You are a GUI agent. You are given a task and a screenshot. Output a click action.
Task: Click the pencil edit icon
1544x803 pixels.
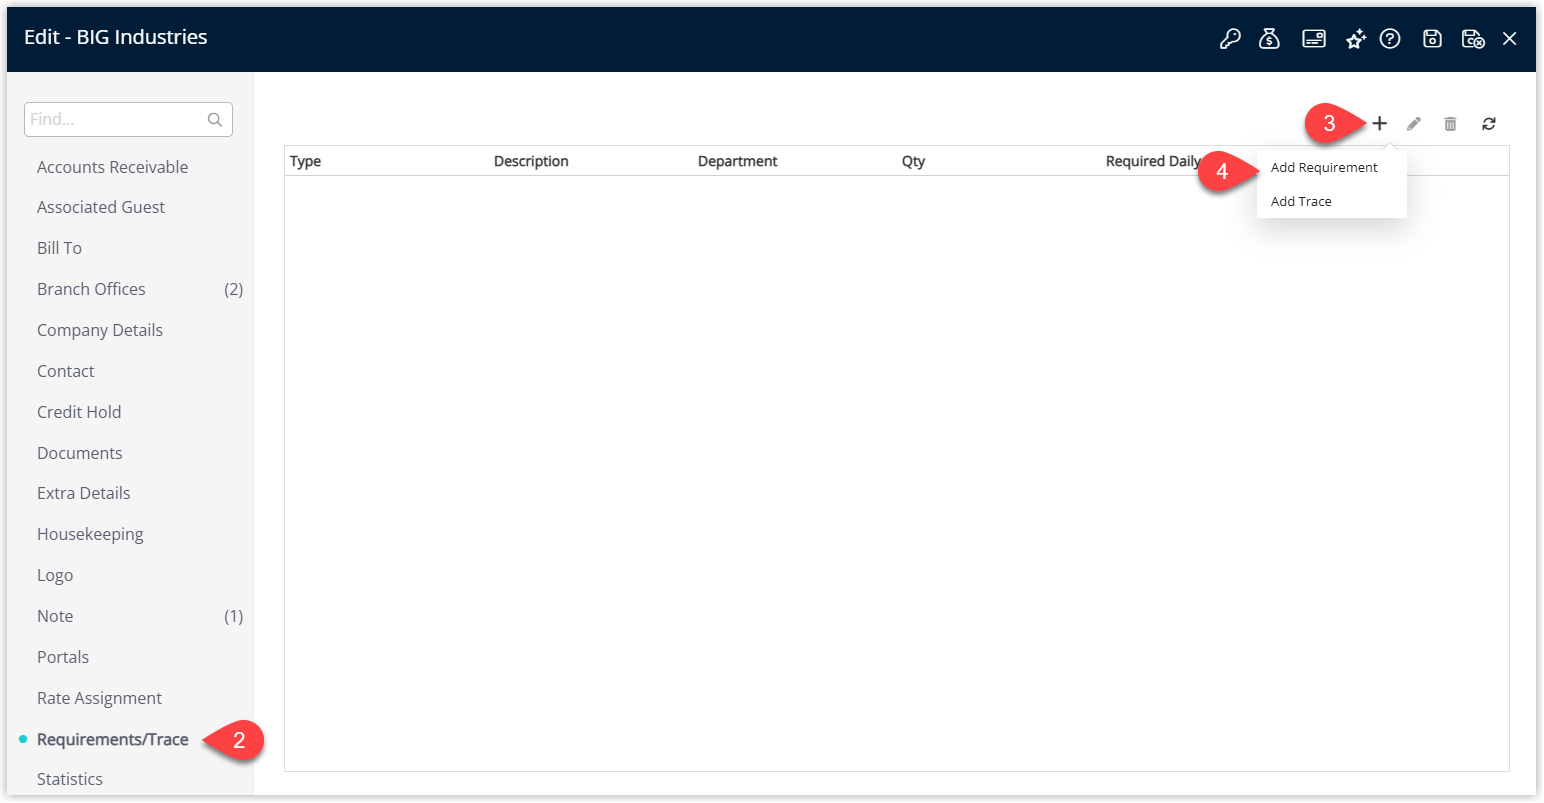click(1414, 124)
